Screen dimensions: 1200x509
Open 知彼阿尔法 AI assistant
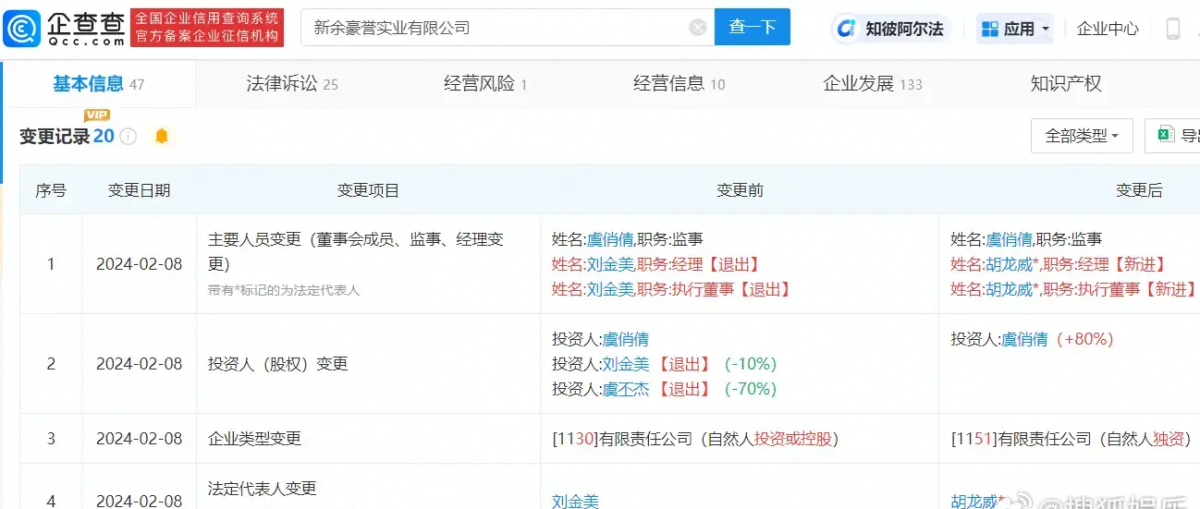point(891,28)
